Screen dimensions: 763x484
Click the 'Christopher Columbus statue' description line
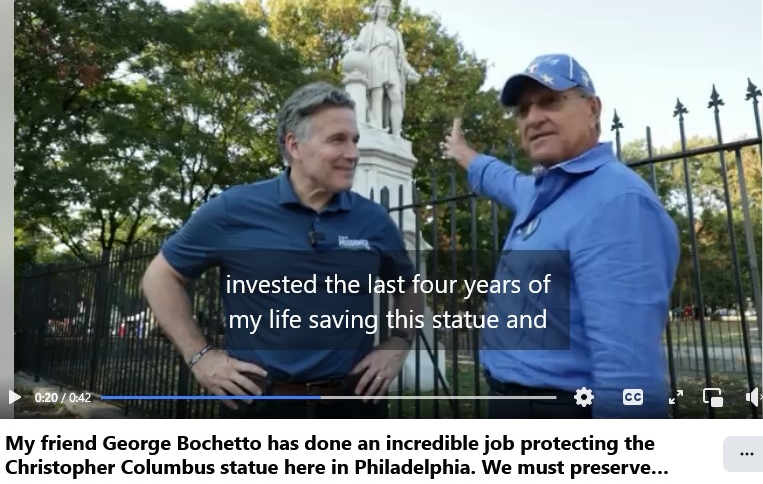[x=337, y=467]
